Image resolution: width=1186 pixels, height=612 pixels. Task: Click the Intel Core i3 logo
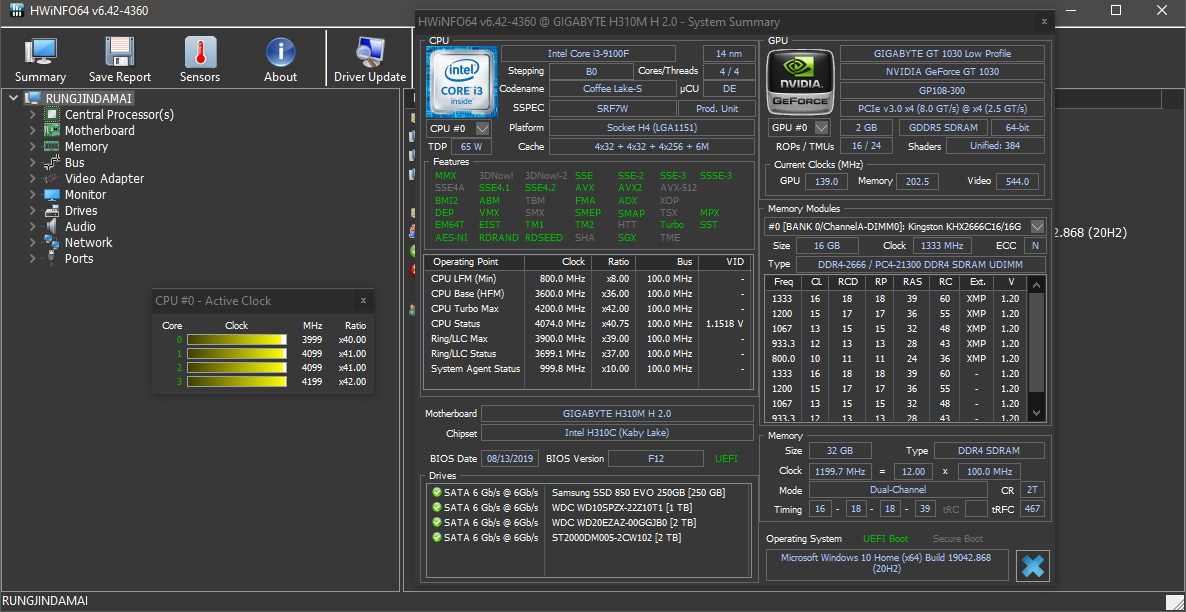point(461,81)
